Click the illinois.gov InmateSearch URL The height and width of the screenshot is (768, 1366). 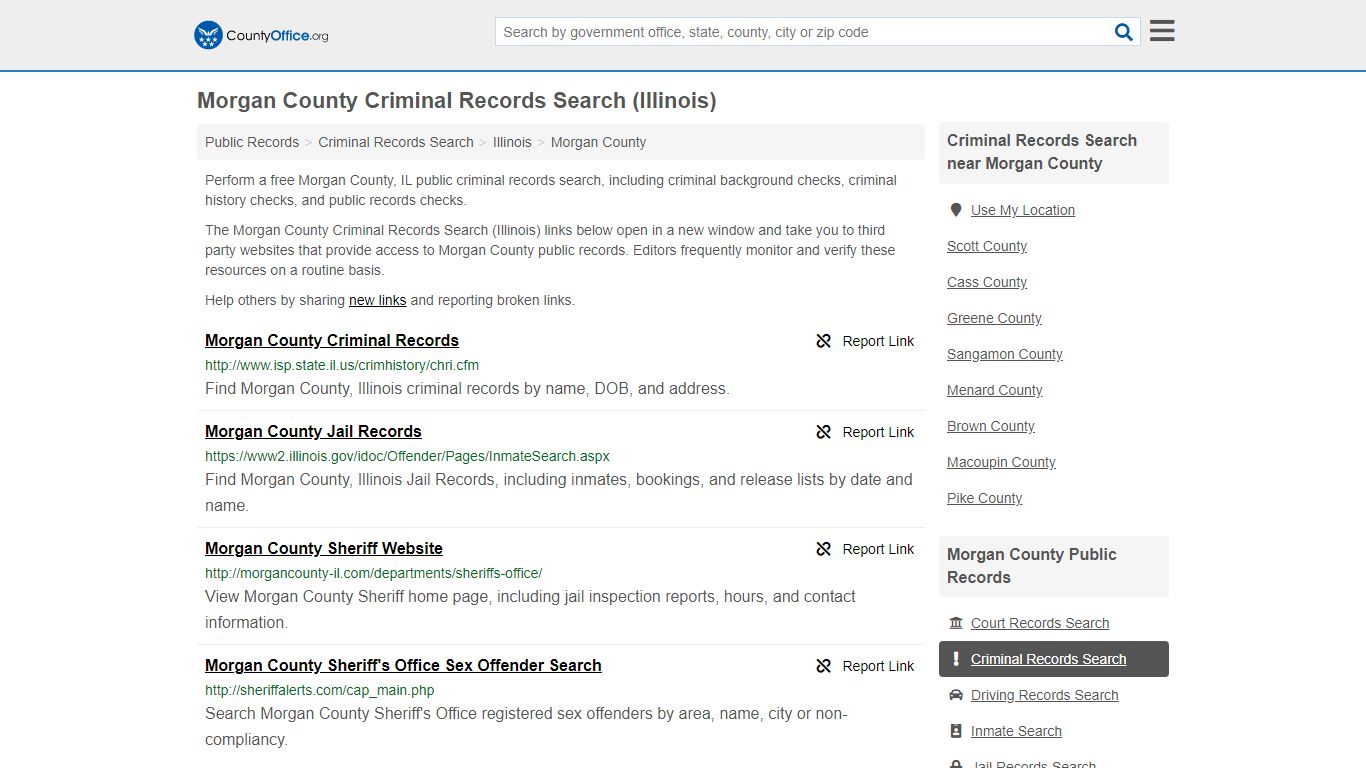407,456
